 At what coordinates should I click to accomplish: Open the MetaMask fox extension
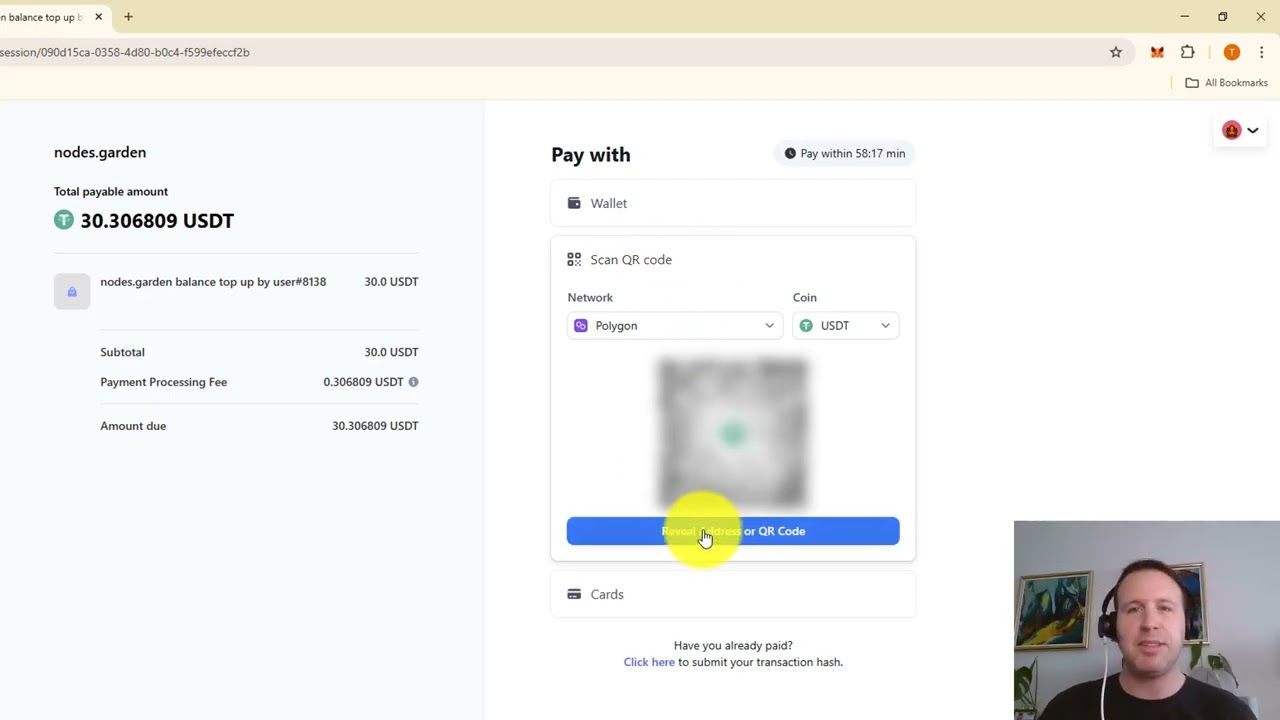(1157, 52)
